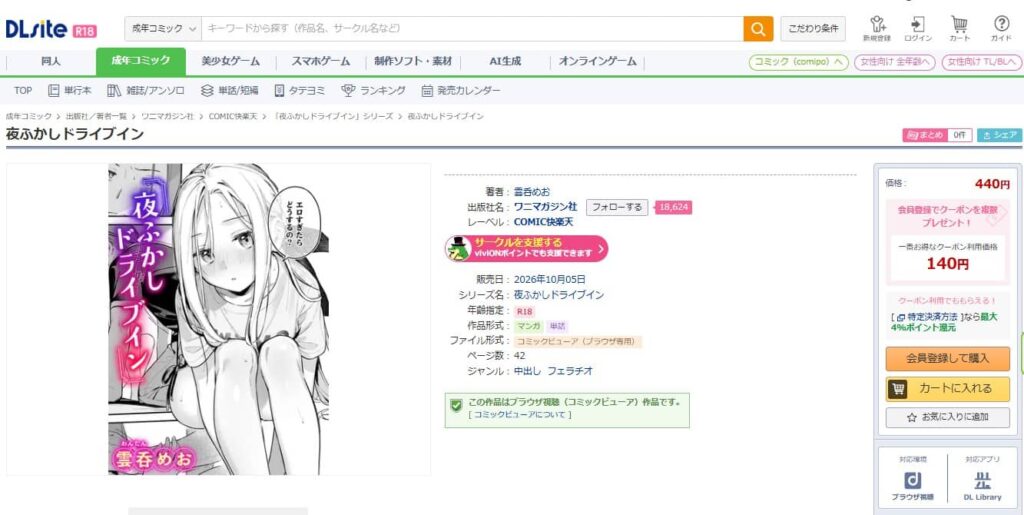This screenshot has width=1024, height=515.
Task: Switch to the AI生成 tab
Action: (505, 61)
